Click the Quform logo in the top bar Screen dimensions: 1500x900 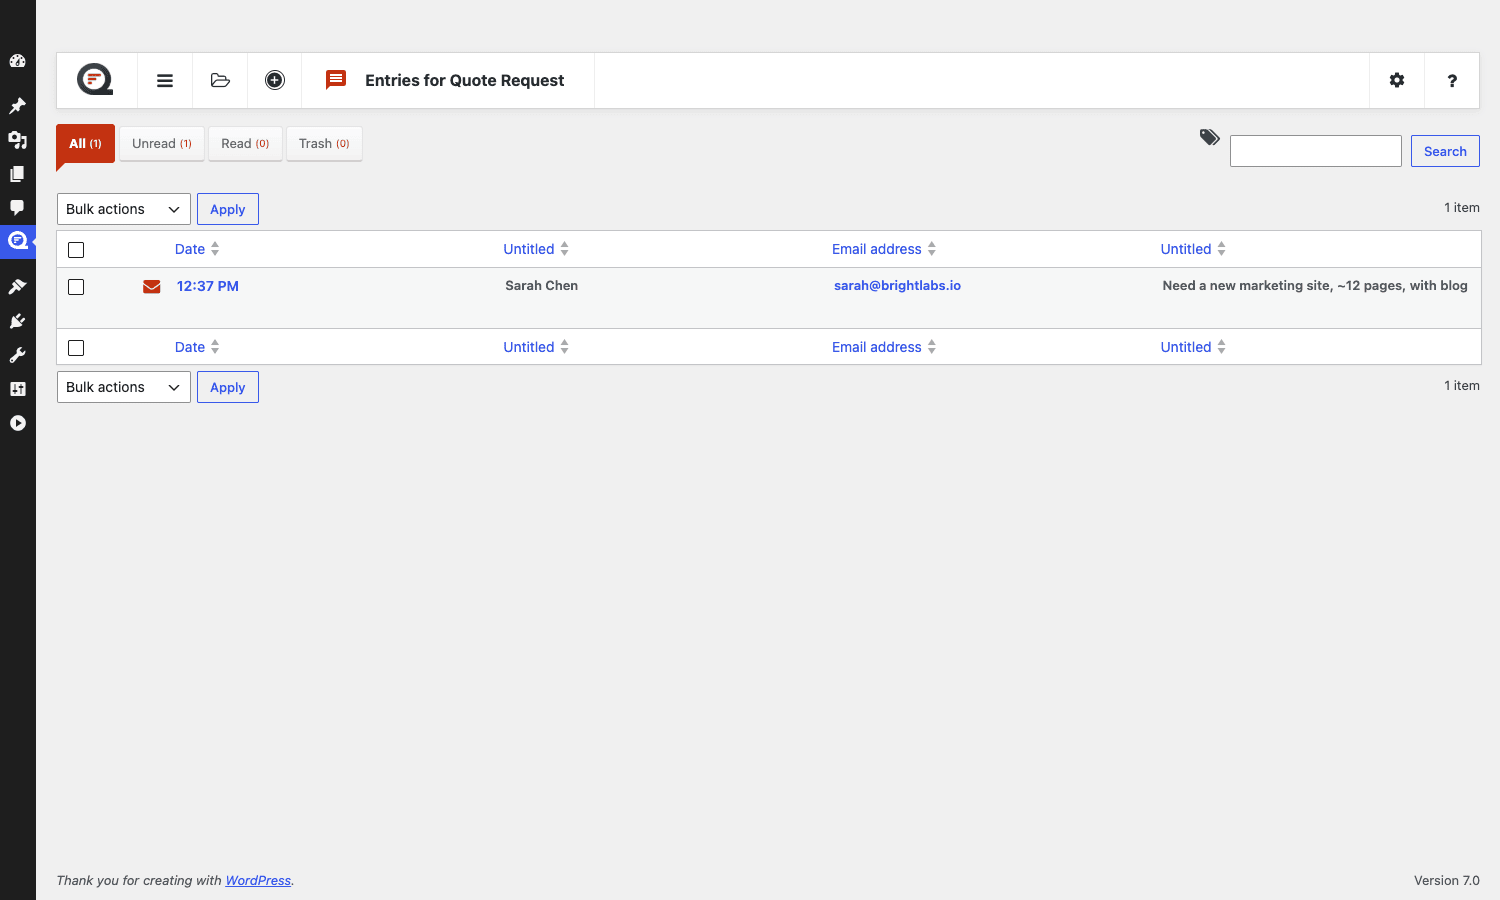point(95,80)
